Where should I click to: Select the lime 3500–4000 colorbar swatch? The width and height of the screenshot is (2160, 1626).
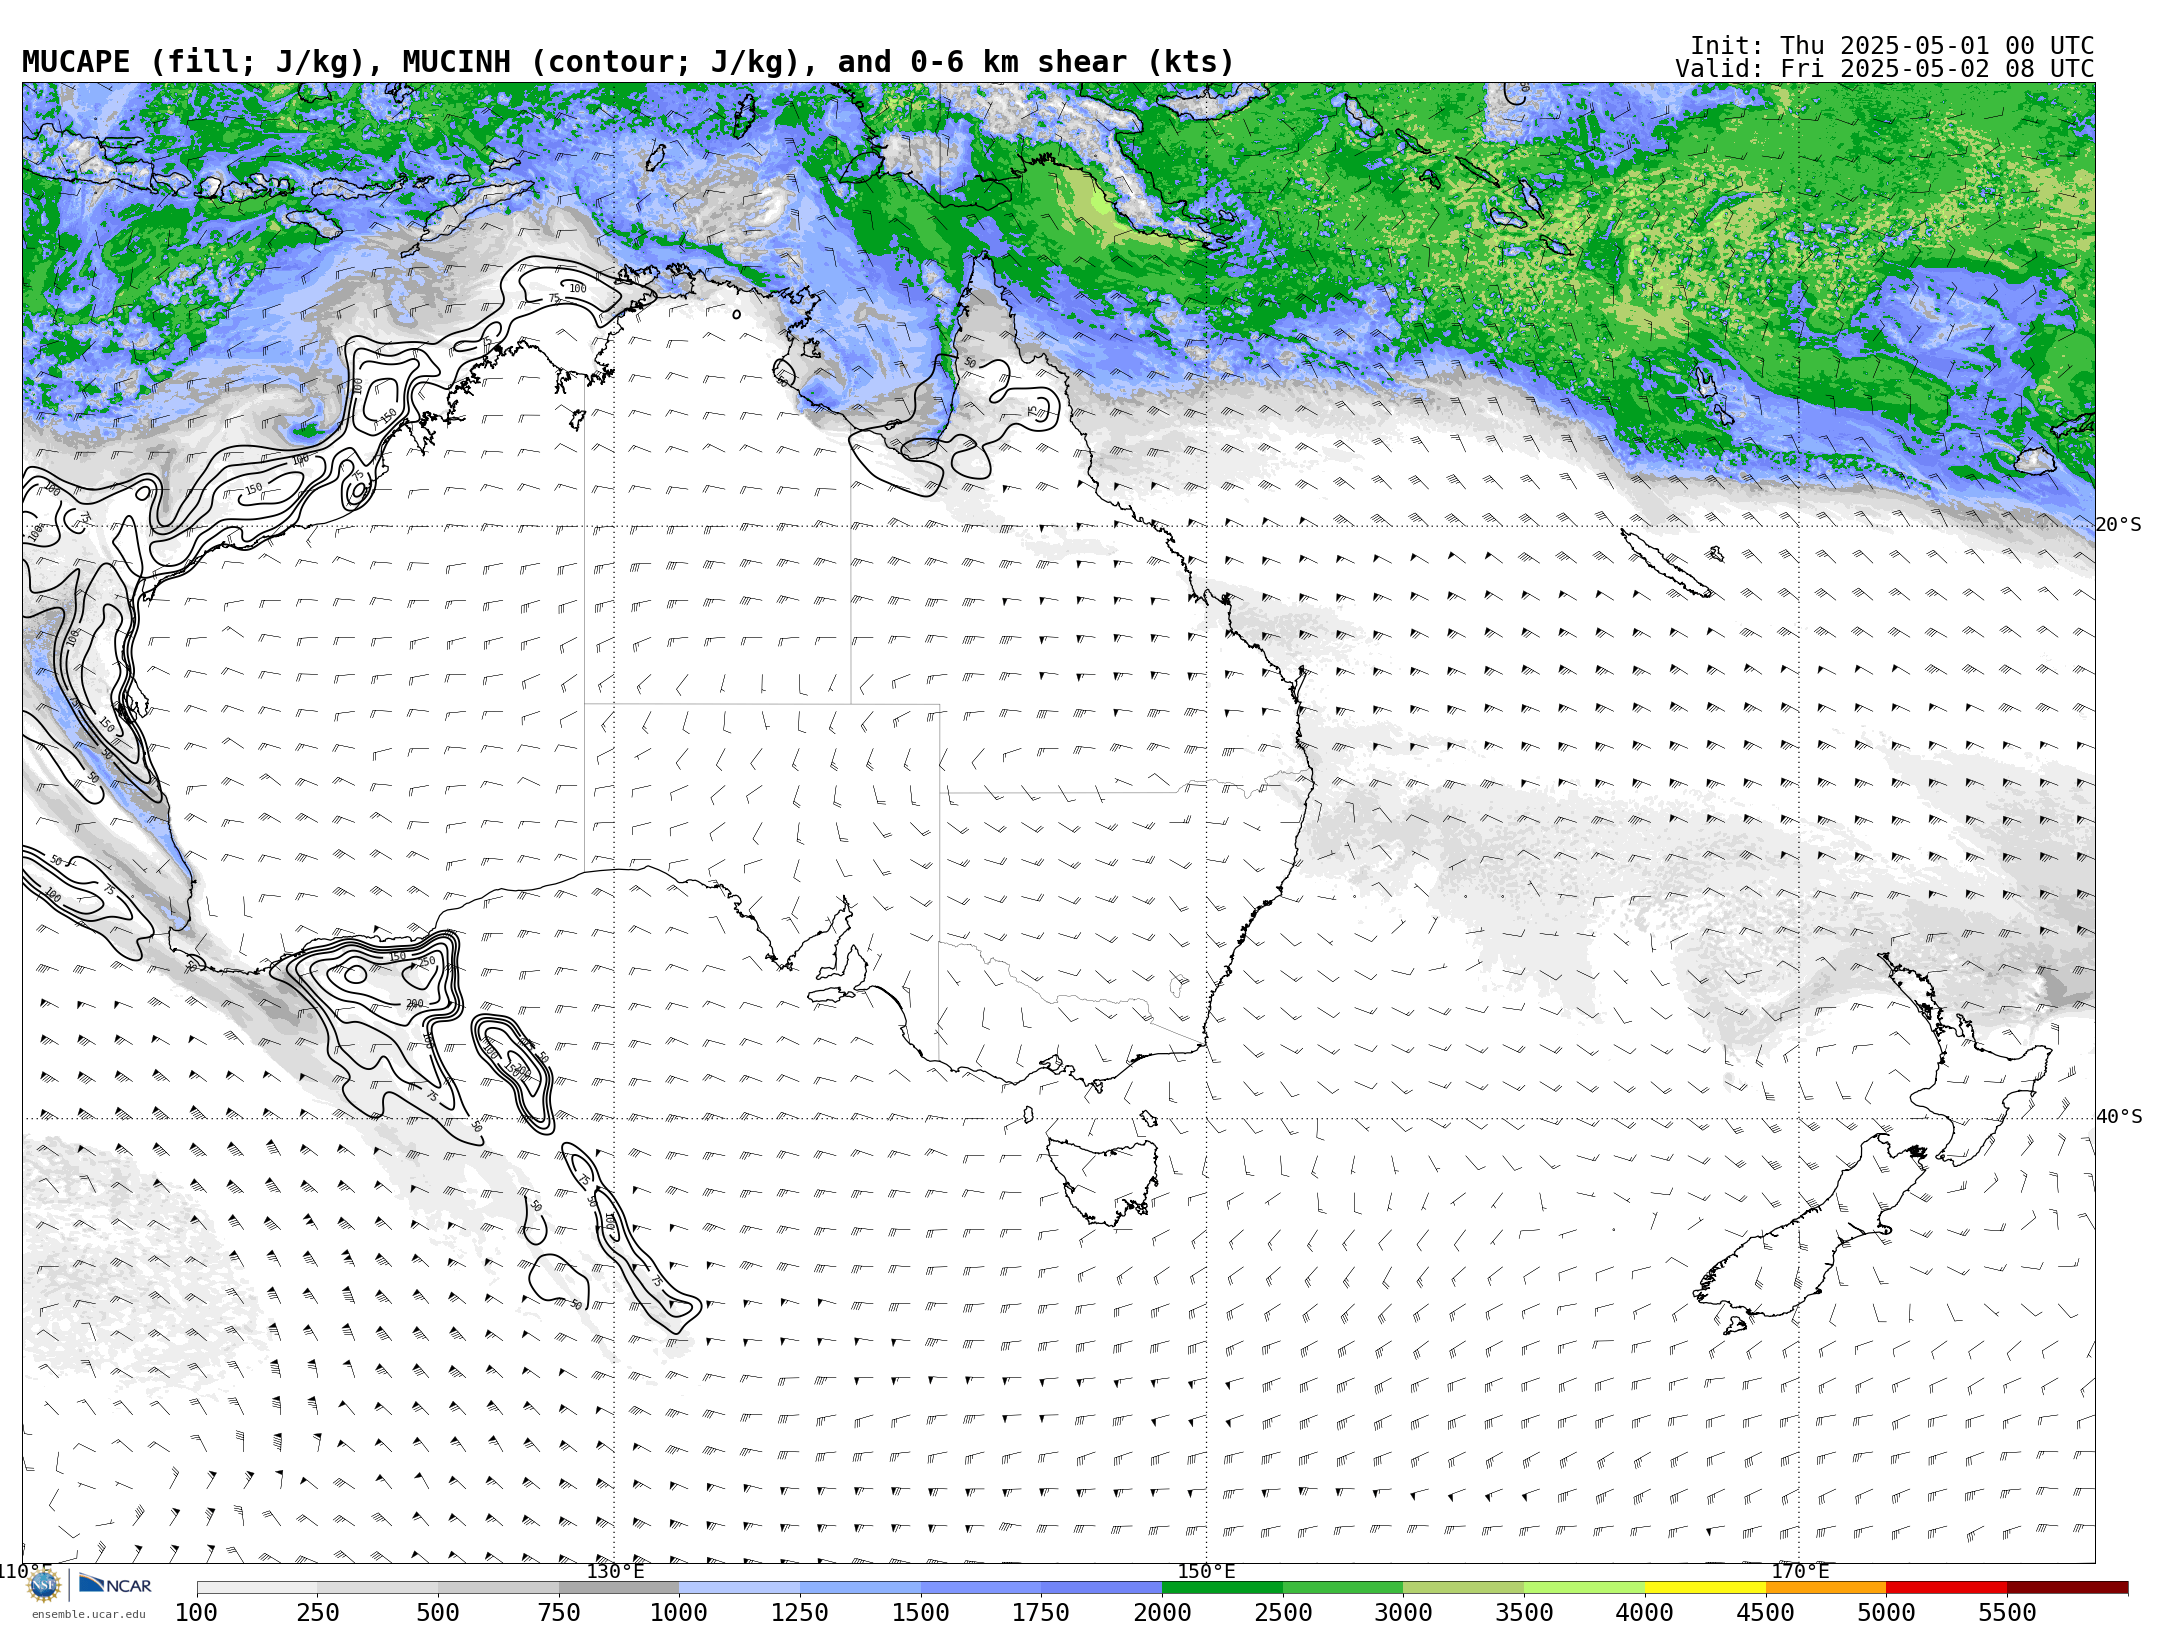tap(1584, 1588)
